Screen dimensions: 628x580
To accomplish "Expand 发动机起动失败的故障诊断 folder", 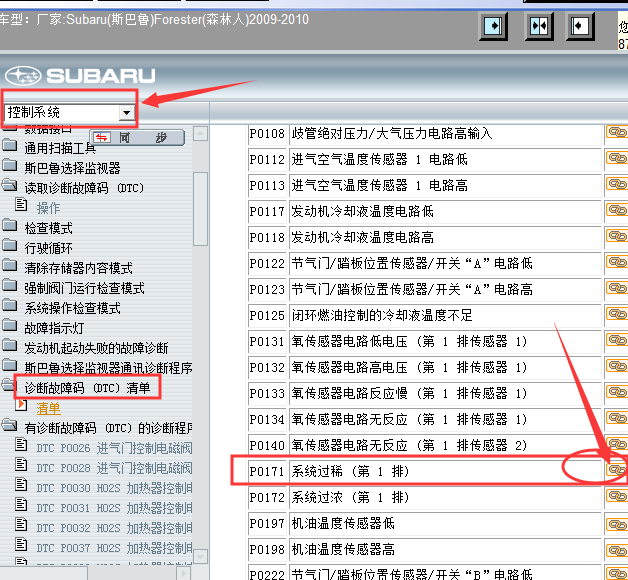I will (x=96, y=348).
